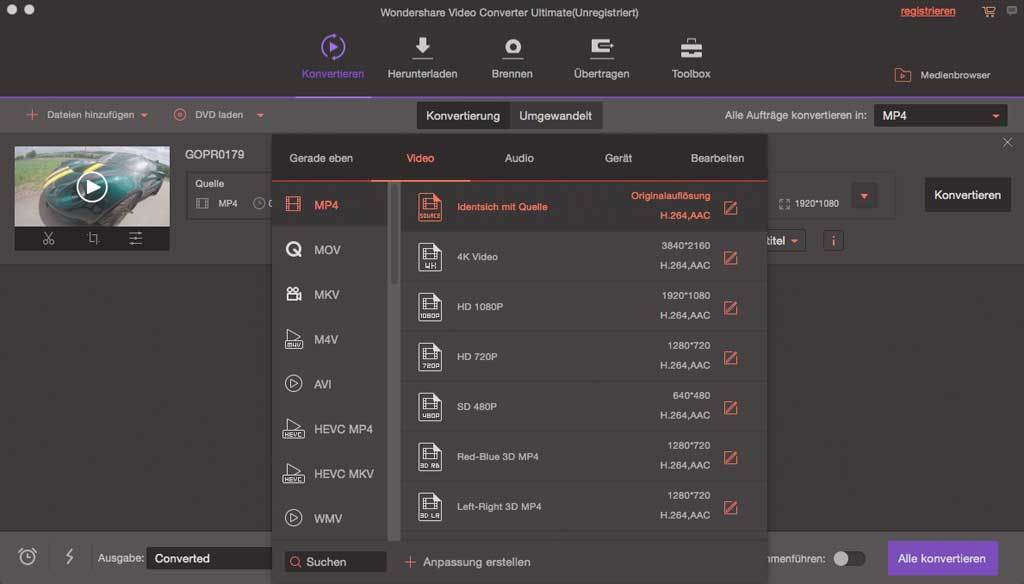Edit the Left-Right 3D MP4 preset settings
1024x584 pixels.
[x=731, y=508]
